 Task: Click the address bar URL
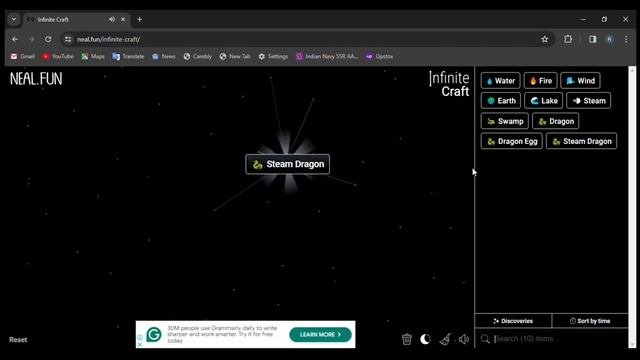[x=109, y=40]
